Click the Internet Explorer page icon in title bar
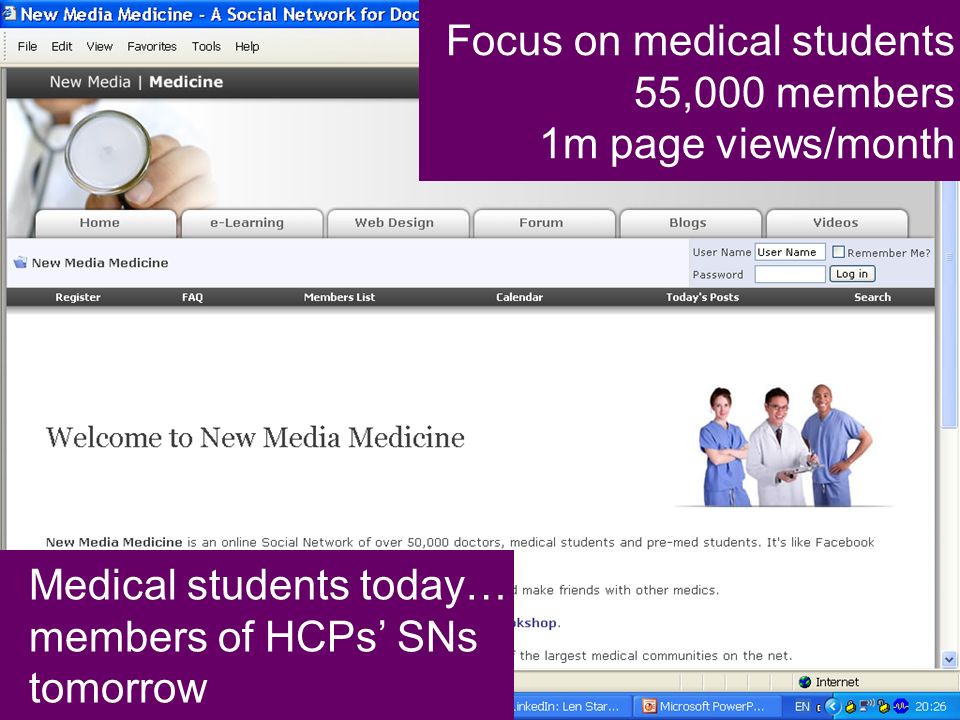This screenshot has height=720, width=960. pyautogui.click(x=9, y=13)
